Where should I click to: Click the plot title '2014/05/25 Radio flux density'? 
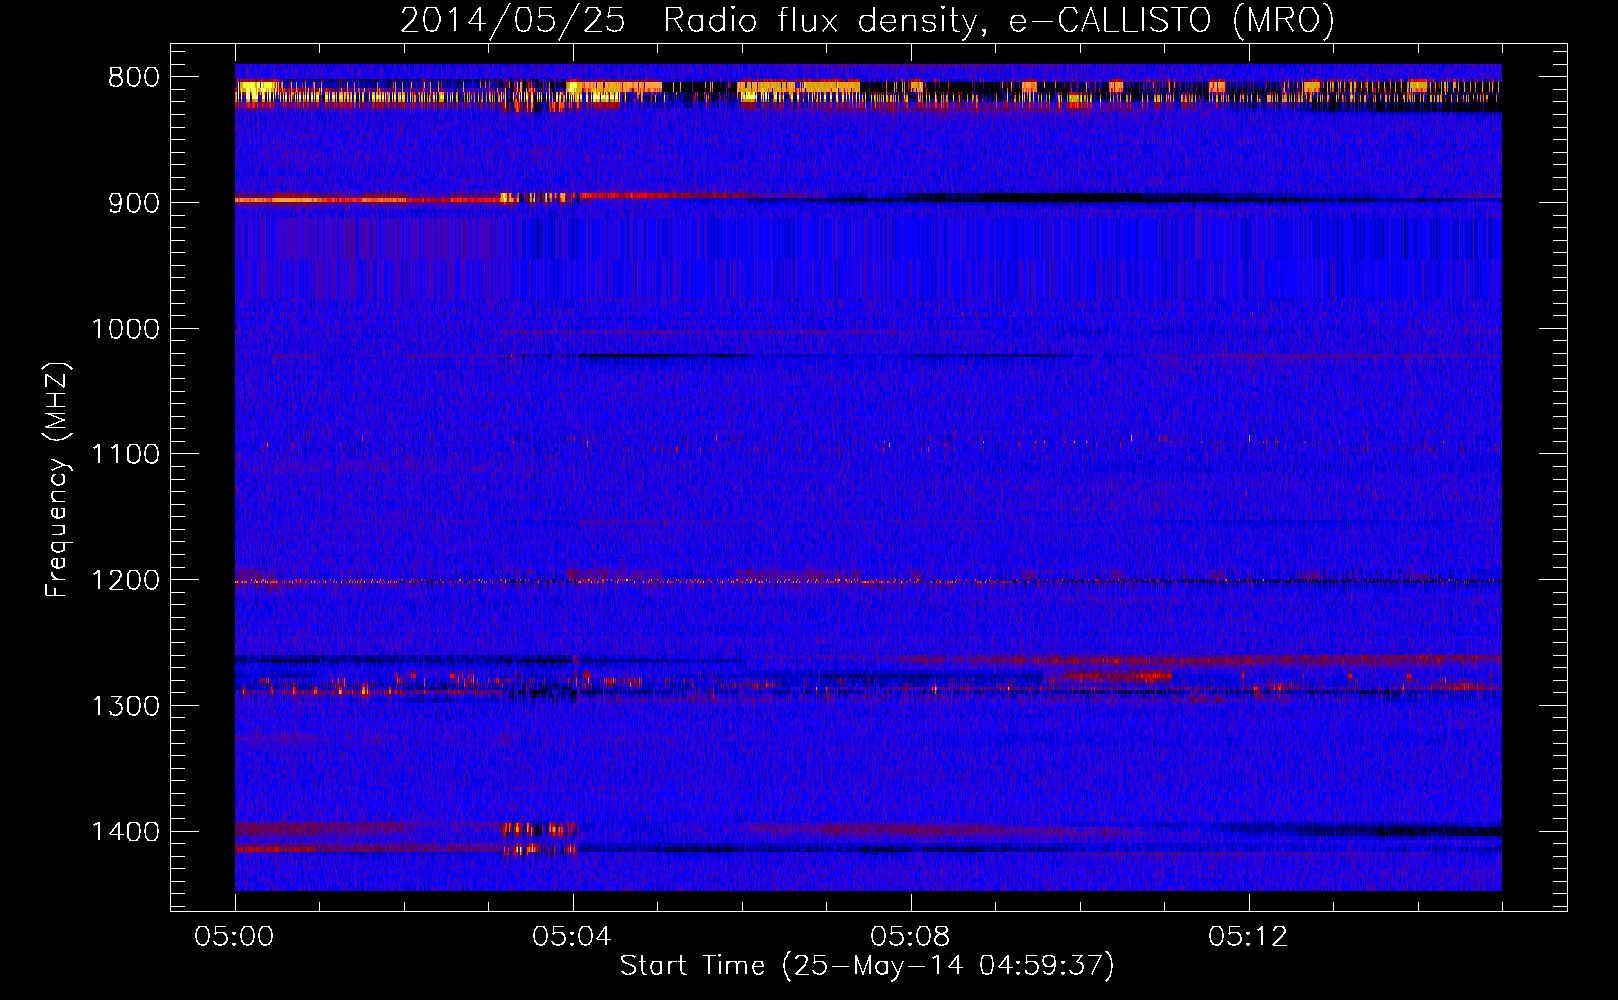867,20
